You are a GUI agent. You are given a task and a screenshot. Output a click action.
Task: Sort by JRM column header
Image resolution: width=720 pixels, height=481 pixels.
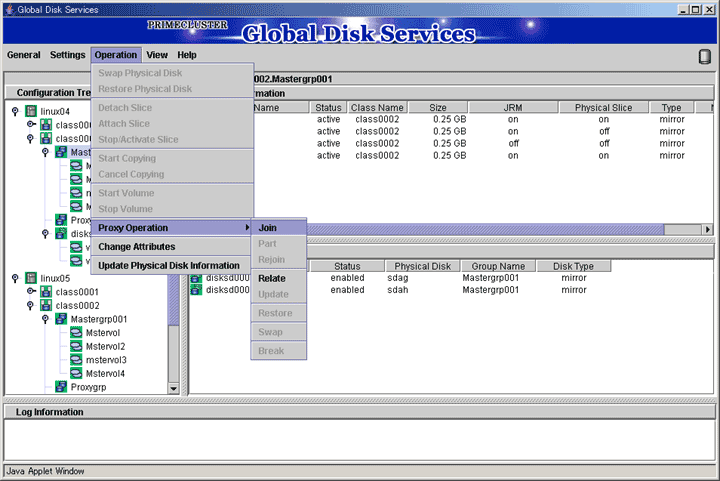click(513, 107)
